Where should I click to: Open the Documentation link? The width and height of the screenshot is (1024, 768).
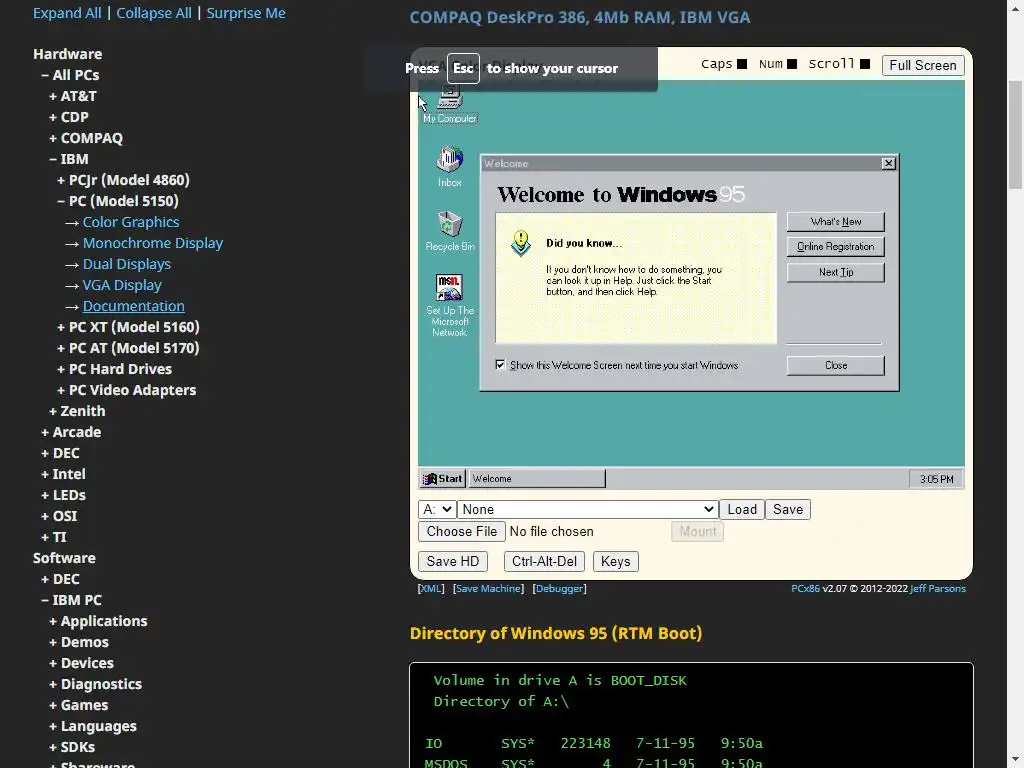point(133,306)
